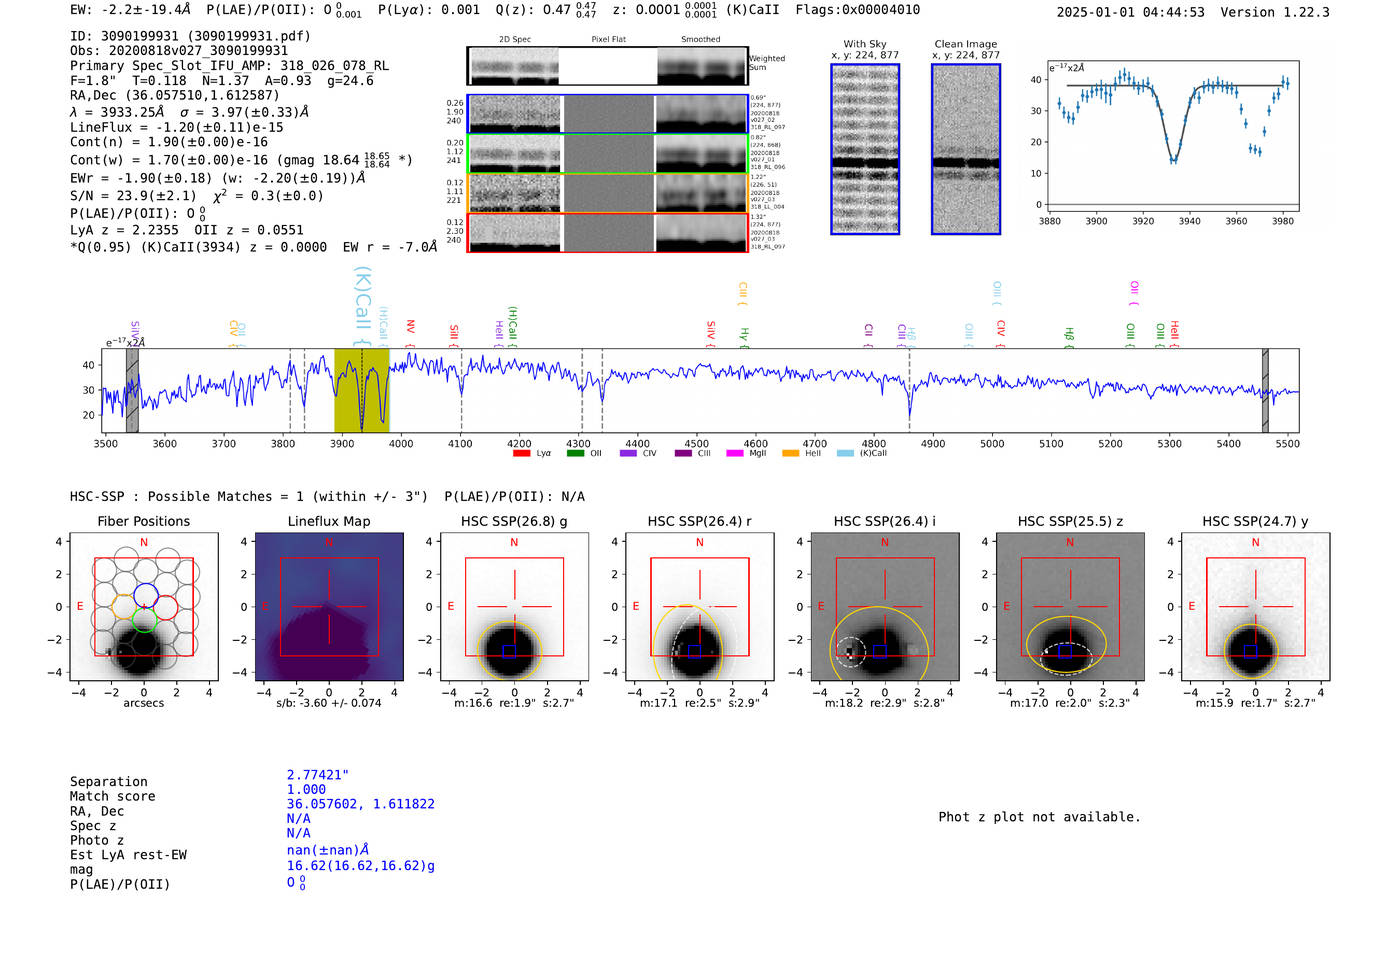Click the Clean Image CCD cutout
The width and height of the screenshot is (1400, 953).
tap(966, 149)
